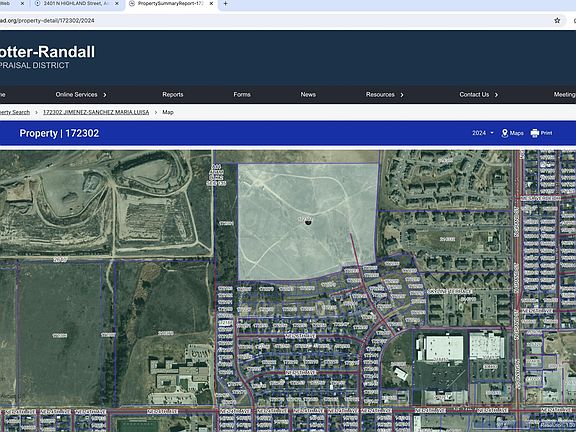Expand the Online Services menu
This screenshot has width=576, height=432.
coord(81,95)
